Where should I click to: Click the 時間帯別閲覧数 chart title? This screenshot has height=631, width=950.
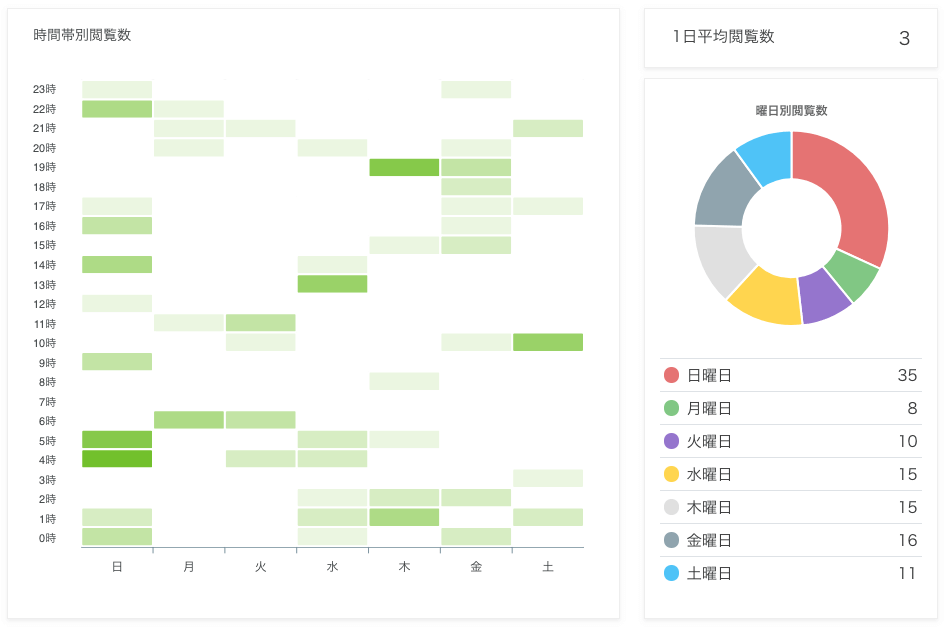point(82,35)
